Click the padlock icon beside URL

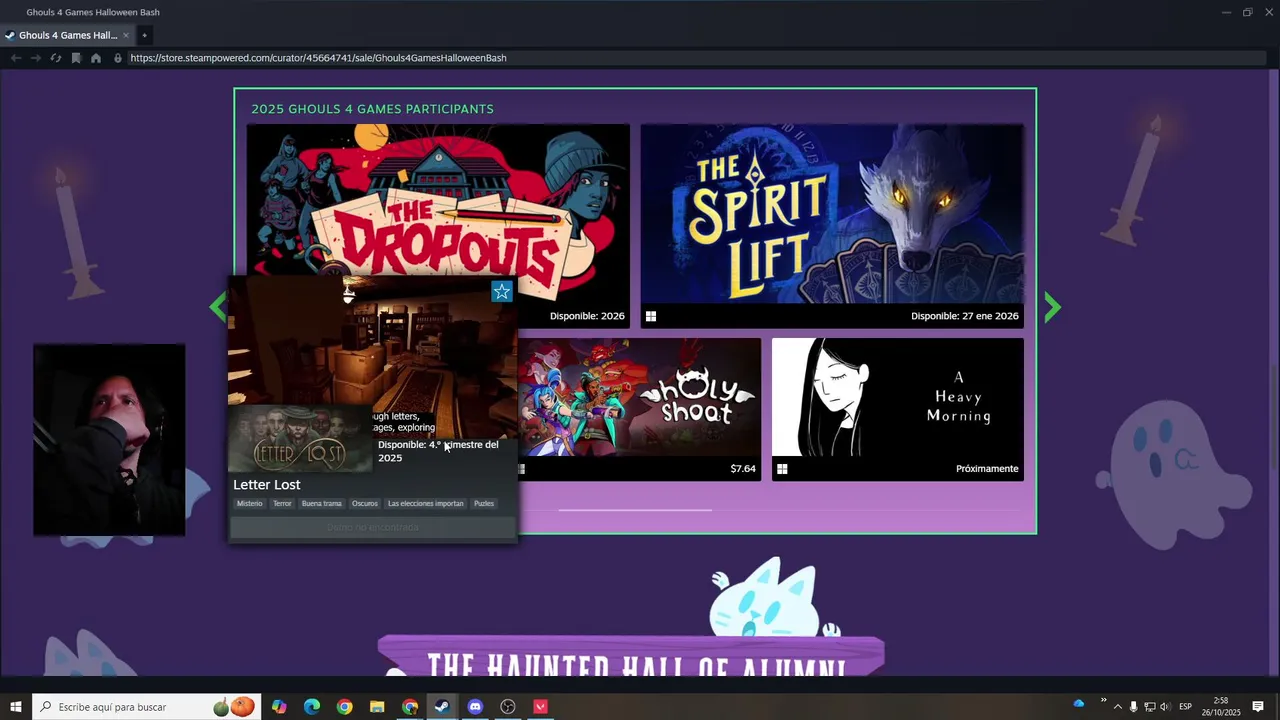(x=118, y=58)
